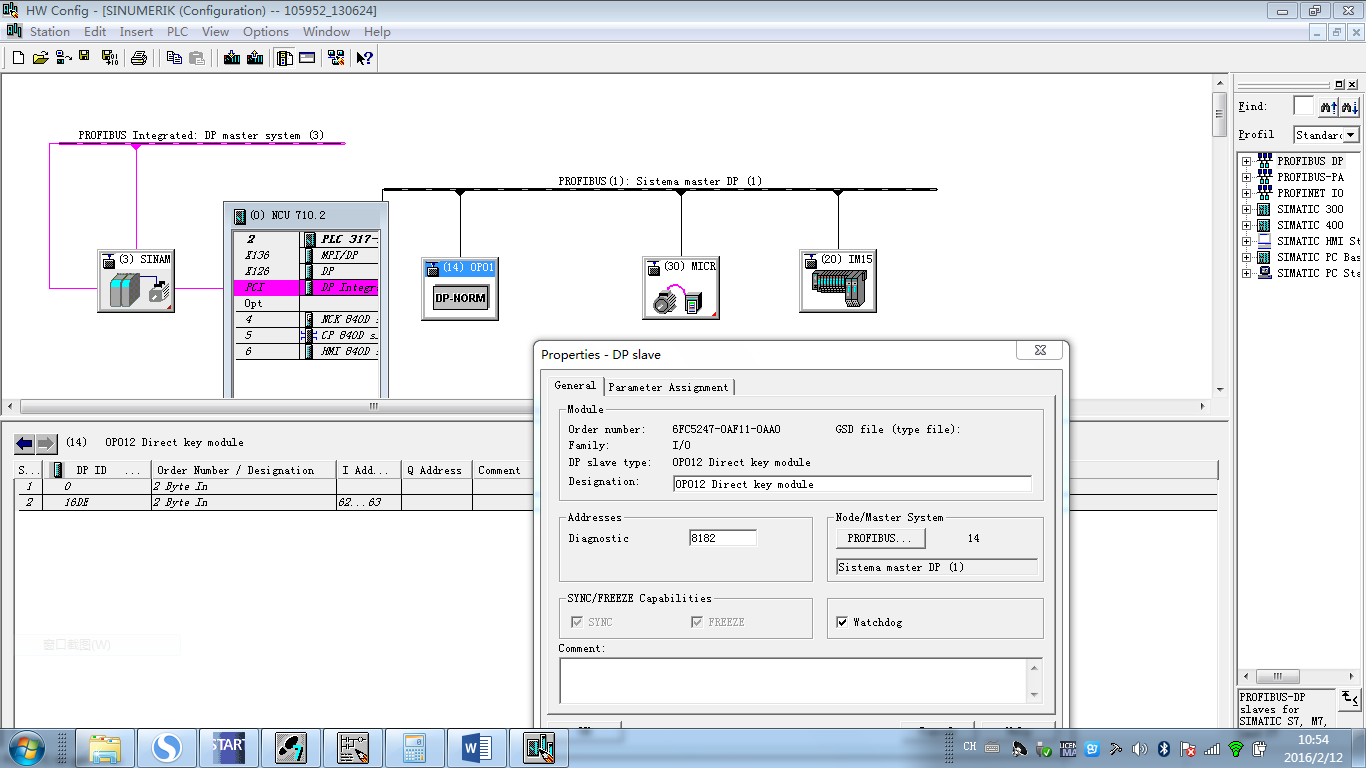Click the Open station folder icon
The image size is (1366, 768).
pyautogui.click(x=41, y=58)
